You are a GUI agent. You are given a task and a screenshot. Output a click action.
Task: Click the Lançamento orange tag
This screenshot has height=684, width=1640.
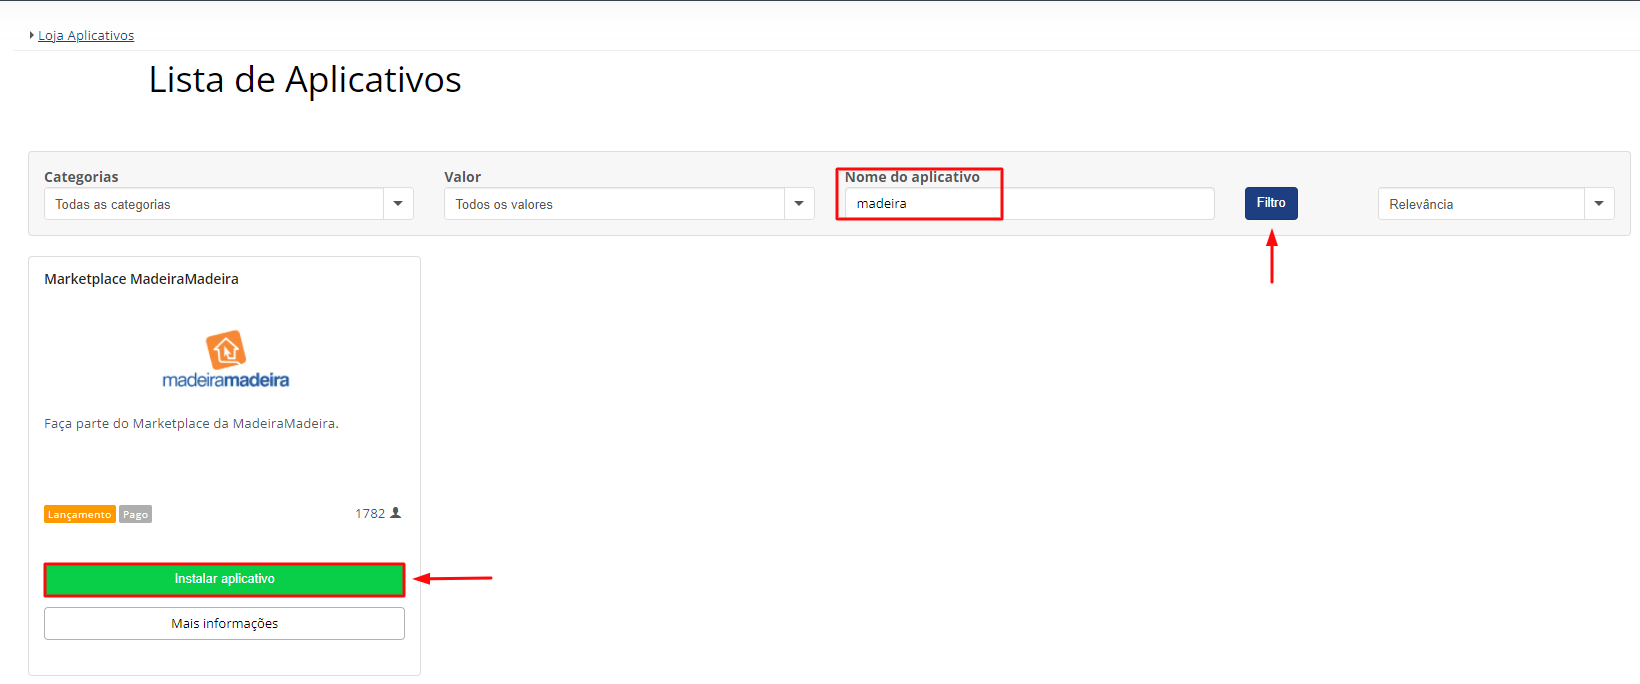80,514
